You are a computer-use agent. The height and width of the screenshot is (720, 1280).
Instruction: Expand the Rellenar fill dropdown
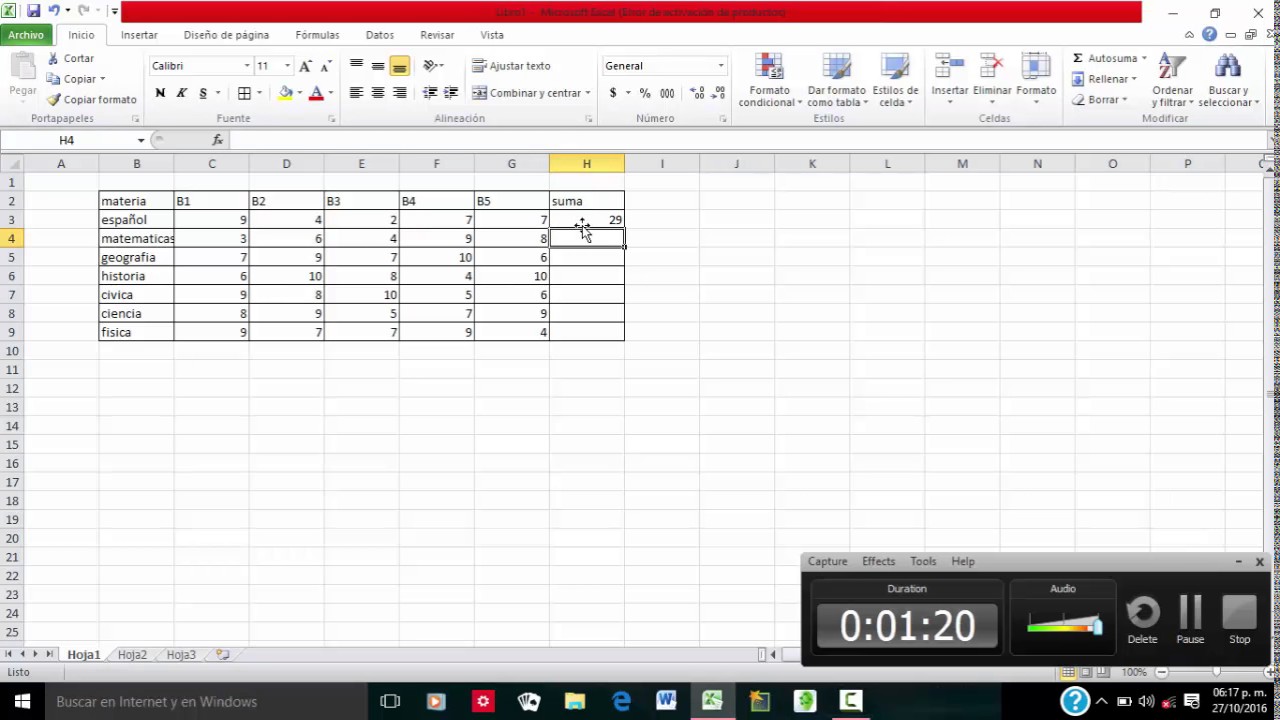pos(1133,79)
